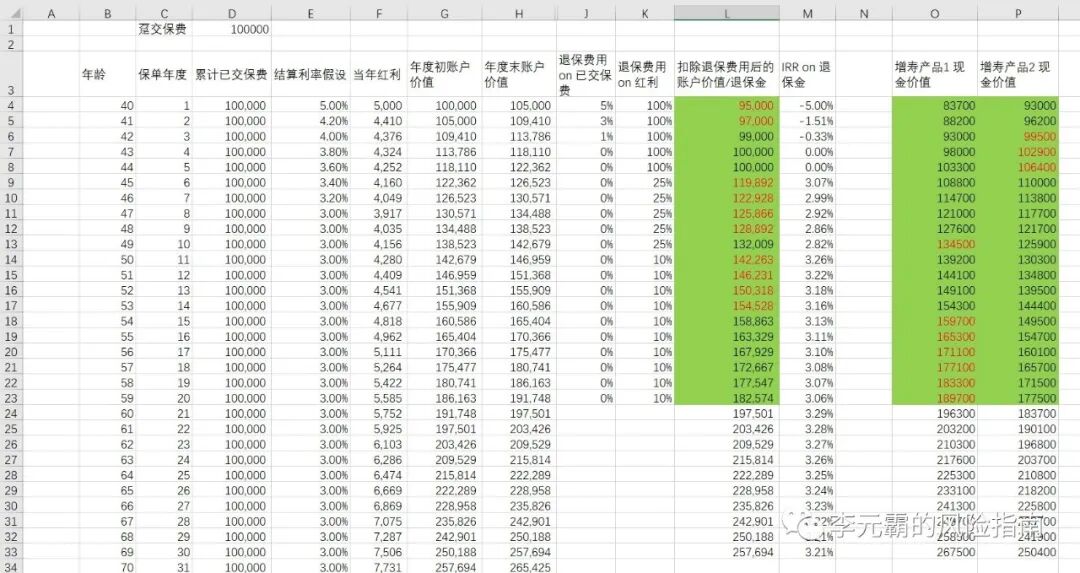Click the IRR on 退保金 header cell

click(x=807, y=74)
